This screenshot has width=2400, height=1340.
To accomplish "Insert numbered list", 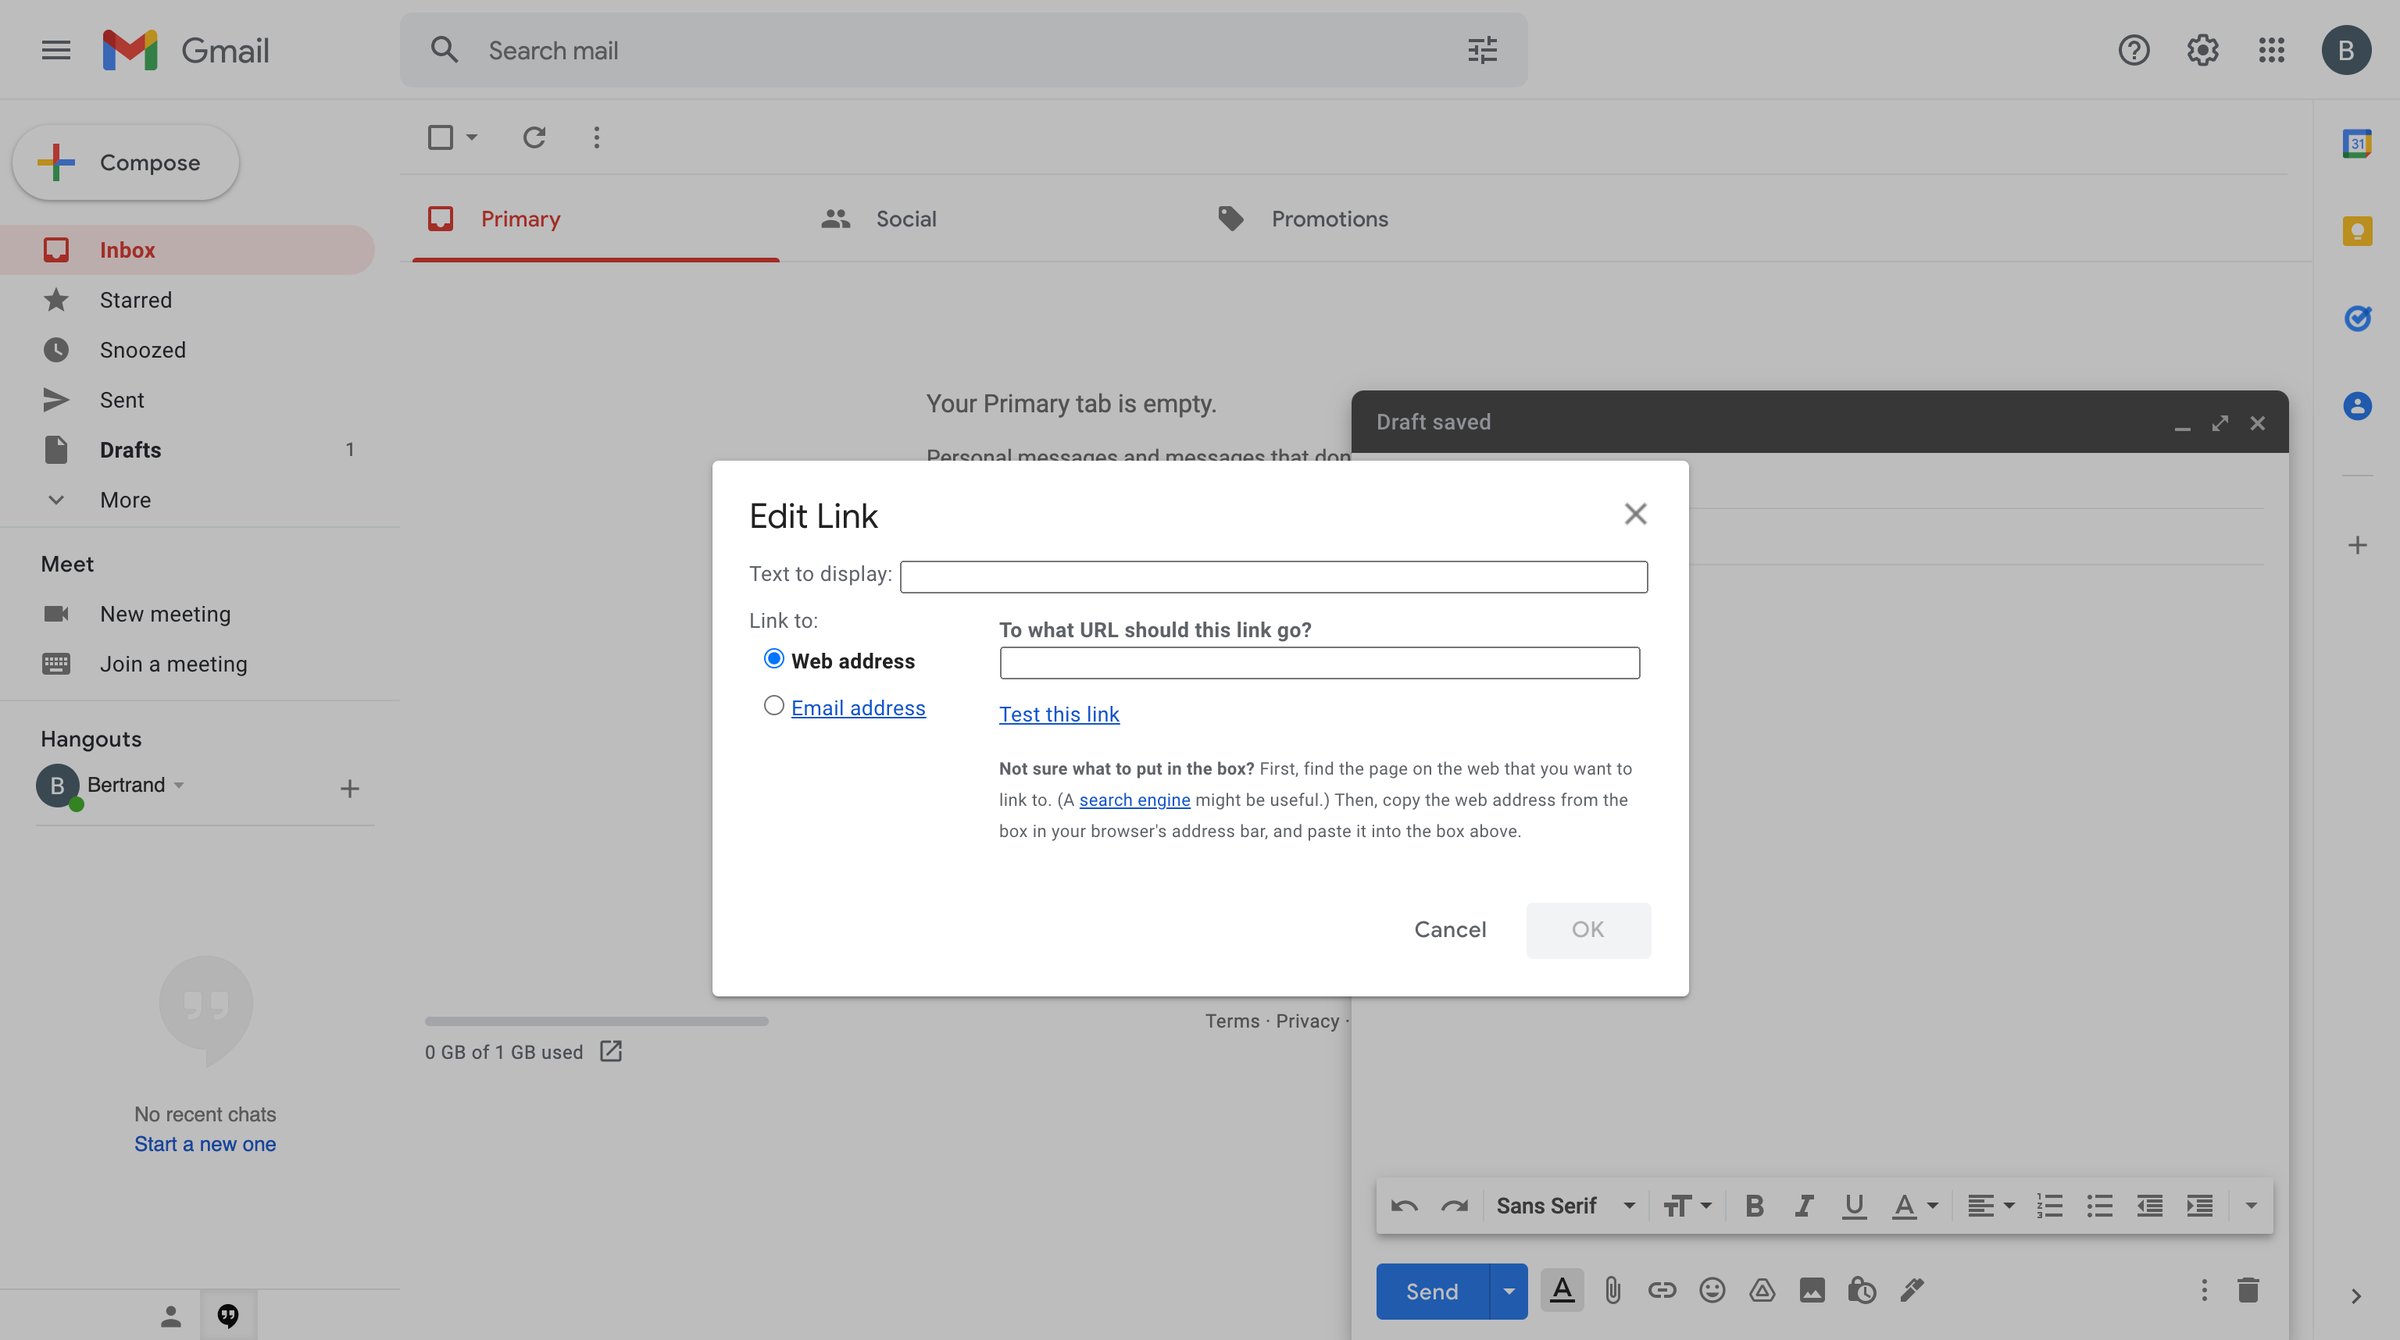I will click(x=2049, y=1206).
